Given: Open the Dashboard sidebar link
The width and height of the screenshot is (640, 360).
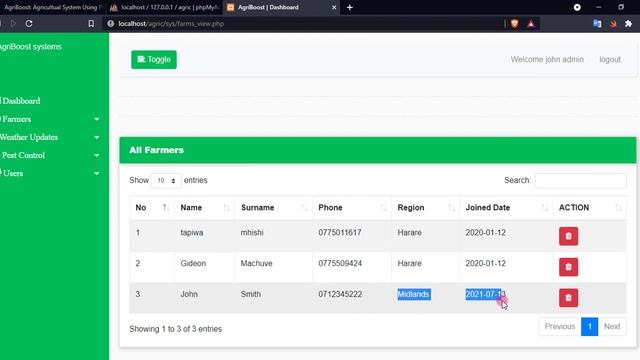Looking at the screenshot, I should 20,101.
